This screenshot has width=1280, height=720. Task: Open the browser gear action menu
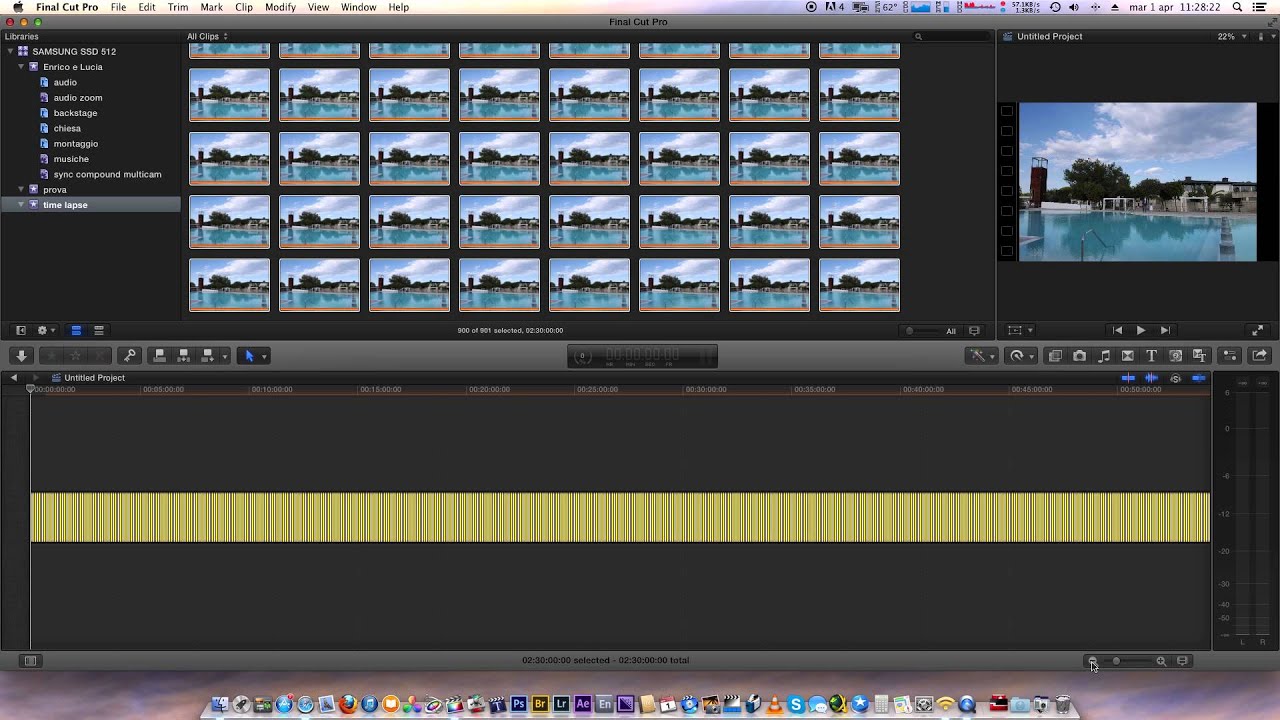(46, 330)
